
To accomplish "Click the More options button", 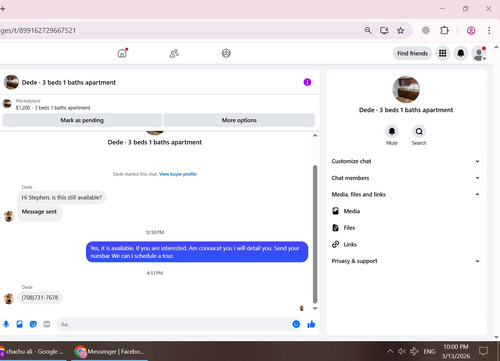I will [x=239, y=120].
